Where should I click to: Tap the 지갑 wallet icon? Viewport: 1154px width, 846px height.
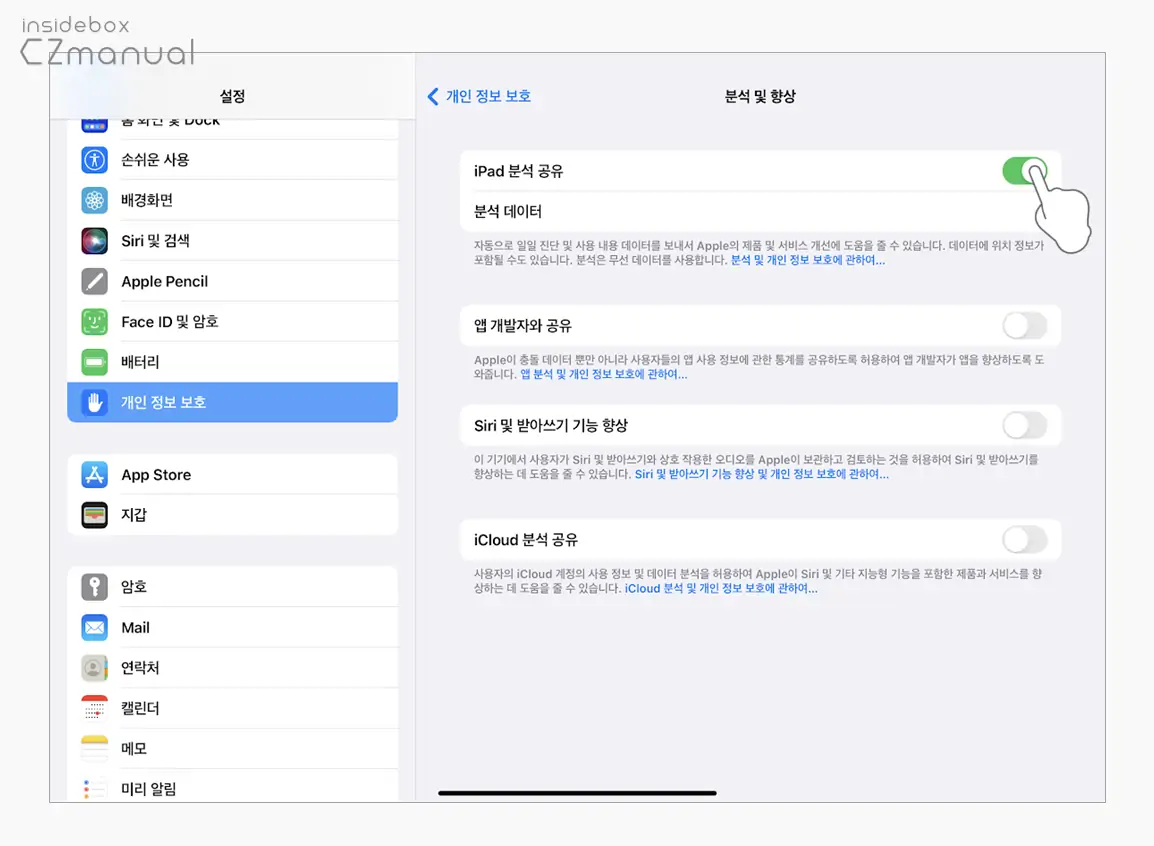click(x=94, y=515)
